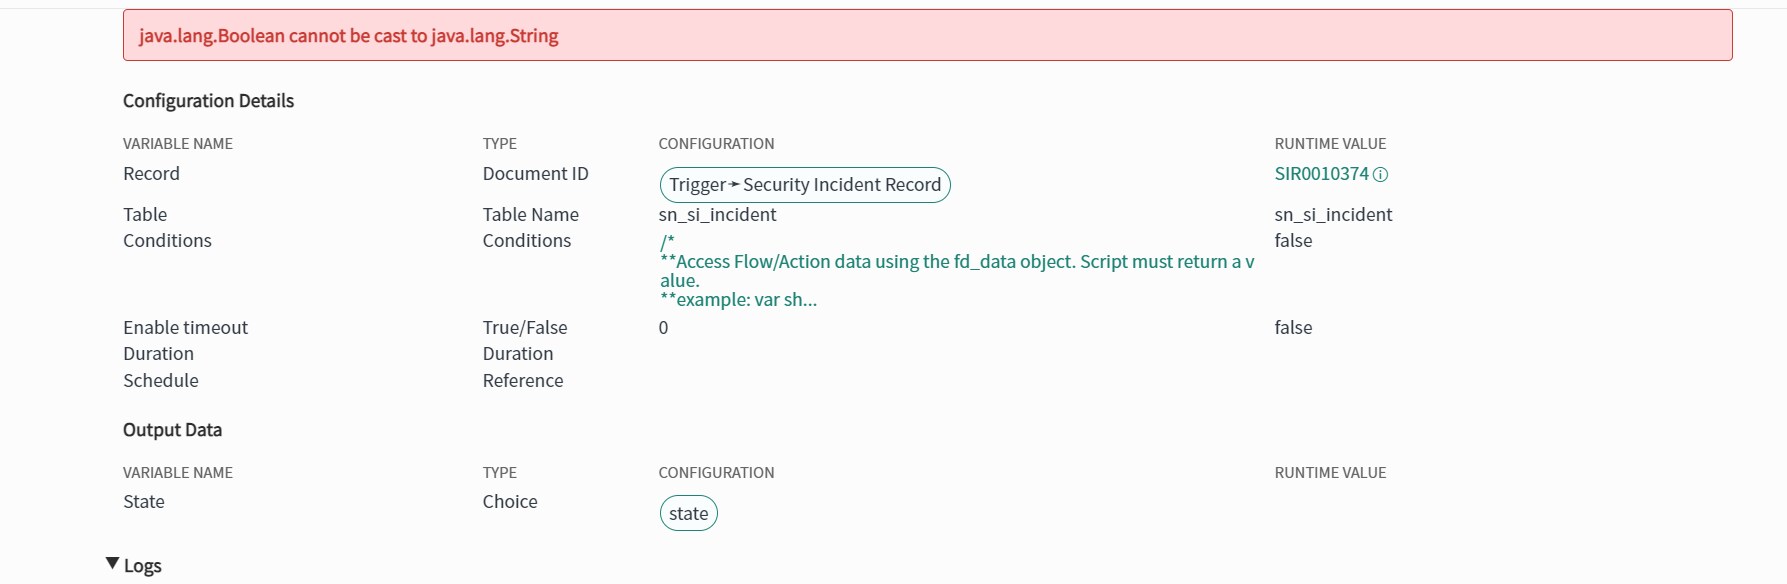
Task: Expand the Logs section triangle
Action: [112, 565]
